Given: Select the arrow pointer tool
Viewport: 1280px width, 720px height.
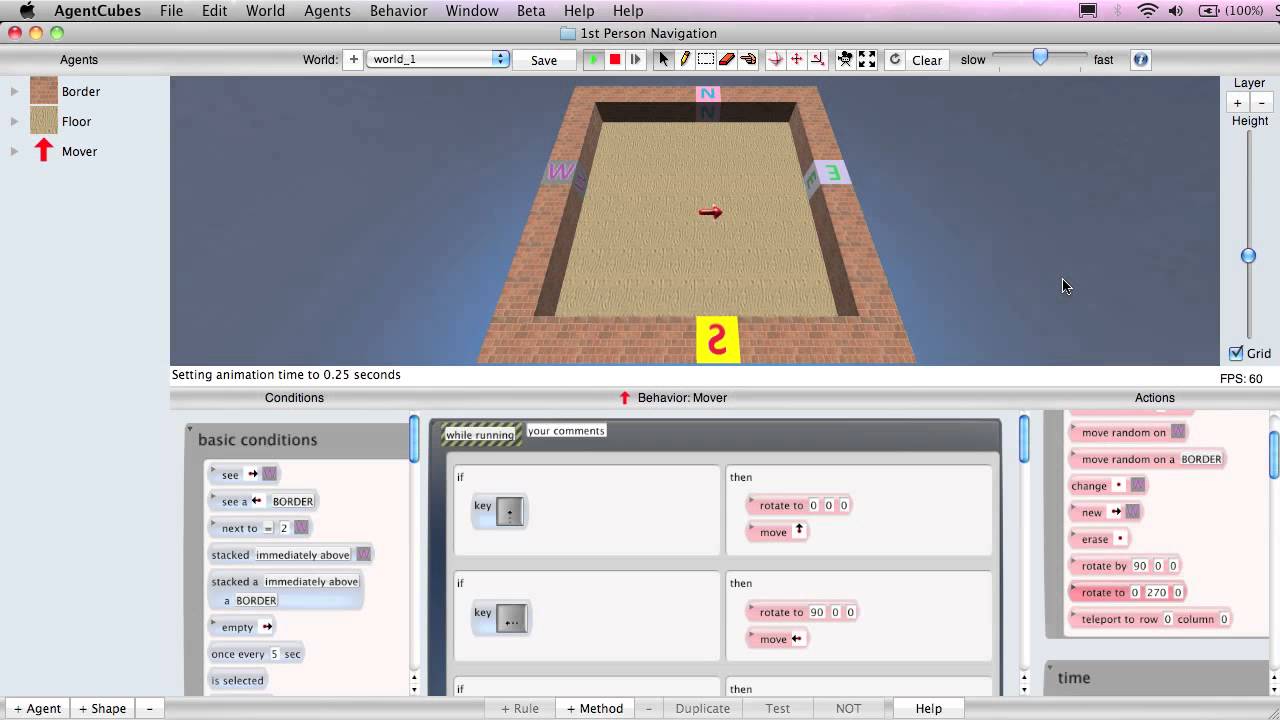Looking at the screenshot, I should click(663, 59).
